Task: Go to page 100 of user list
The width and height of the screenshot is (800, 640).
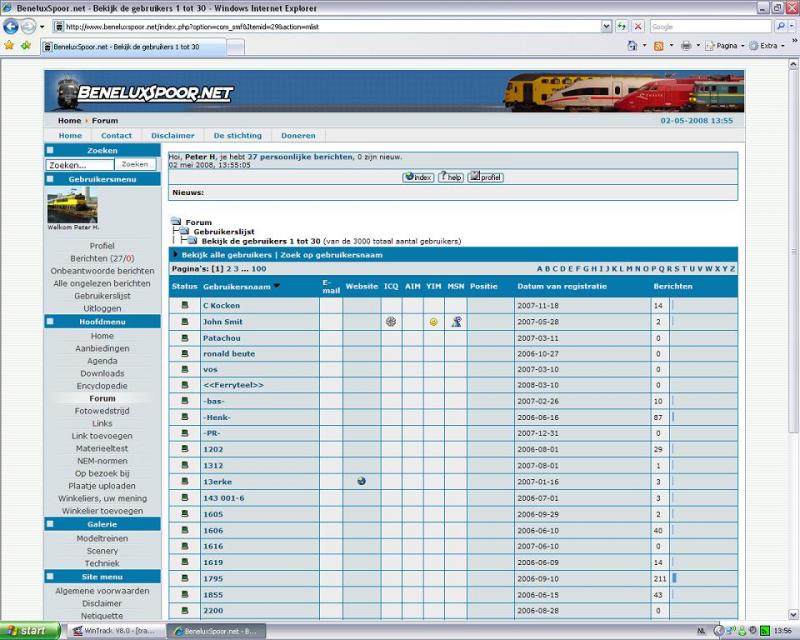Action: [259, 269]
